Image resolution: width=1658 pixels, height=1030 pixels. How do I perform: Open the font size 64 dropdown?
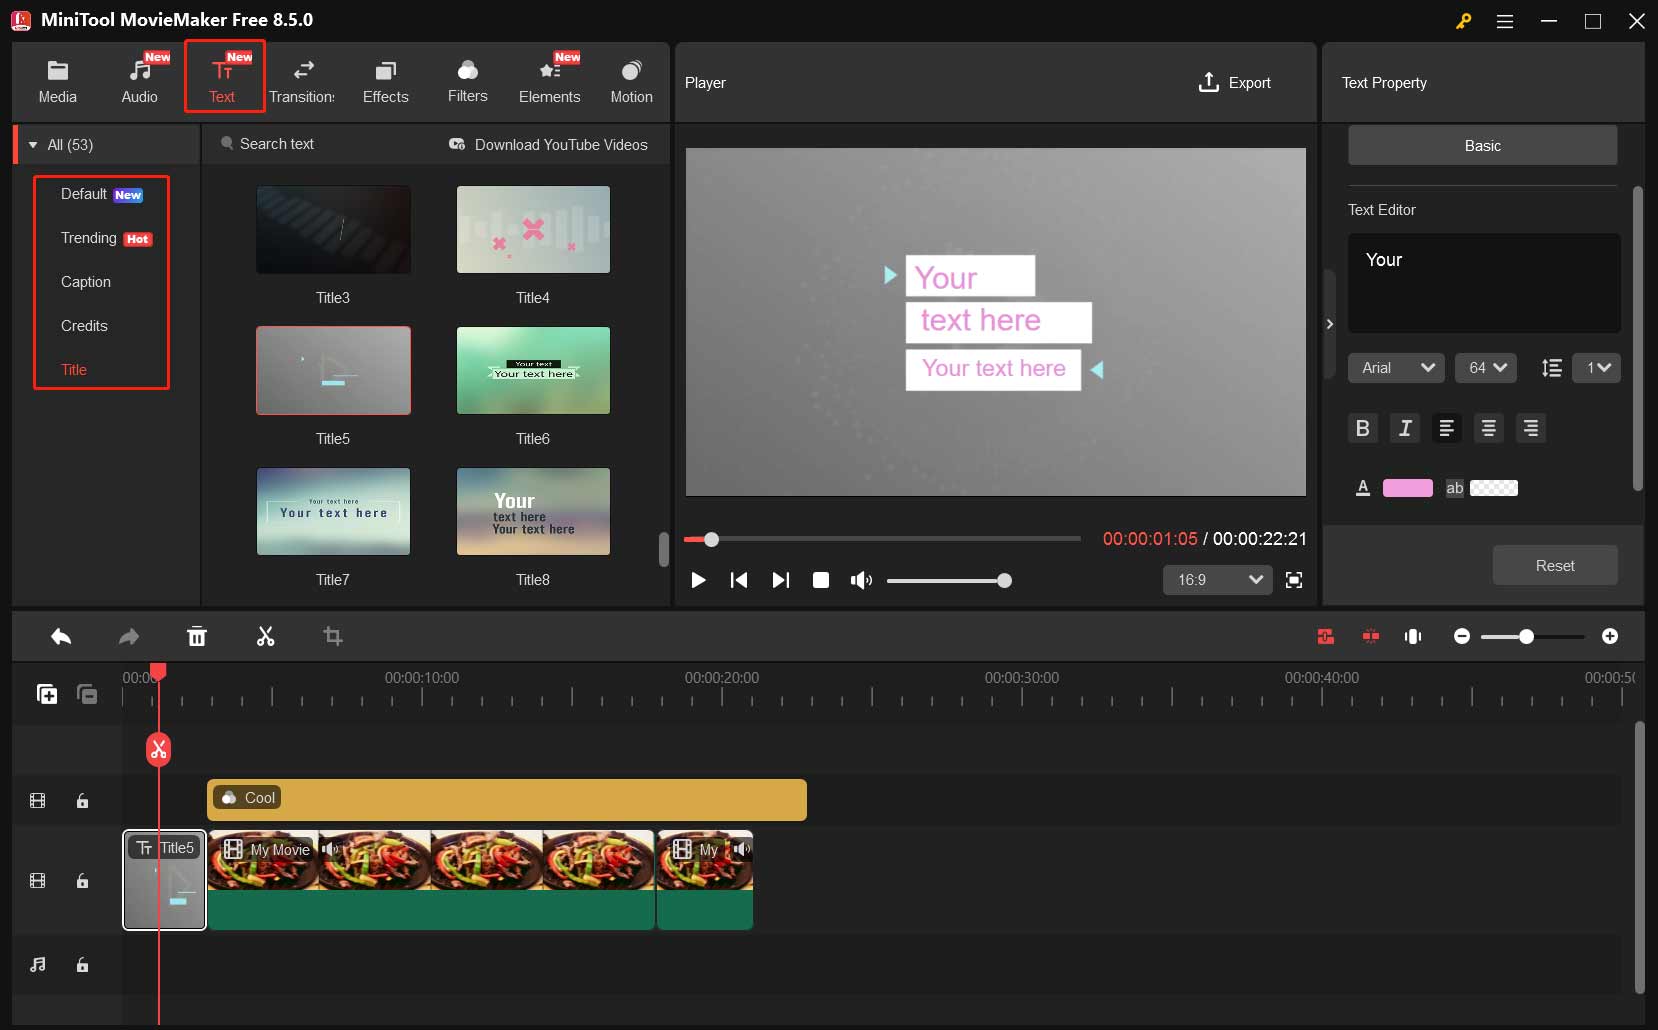(1486, 368)
